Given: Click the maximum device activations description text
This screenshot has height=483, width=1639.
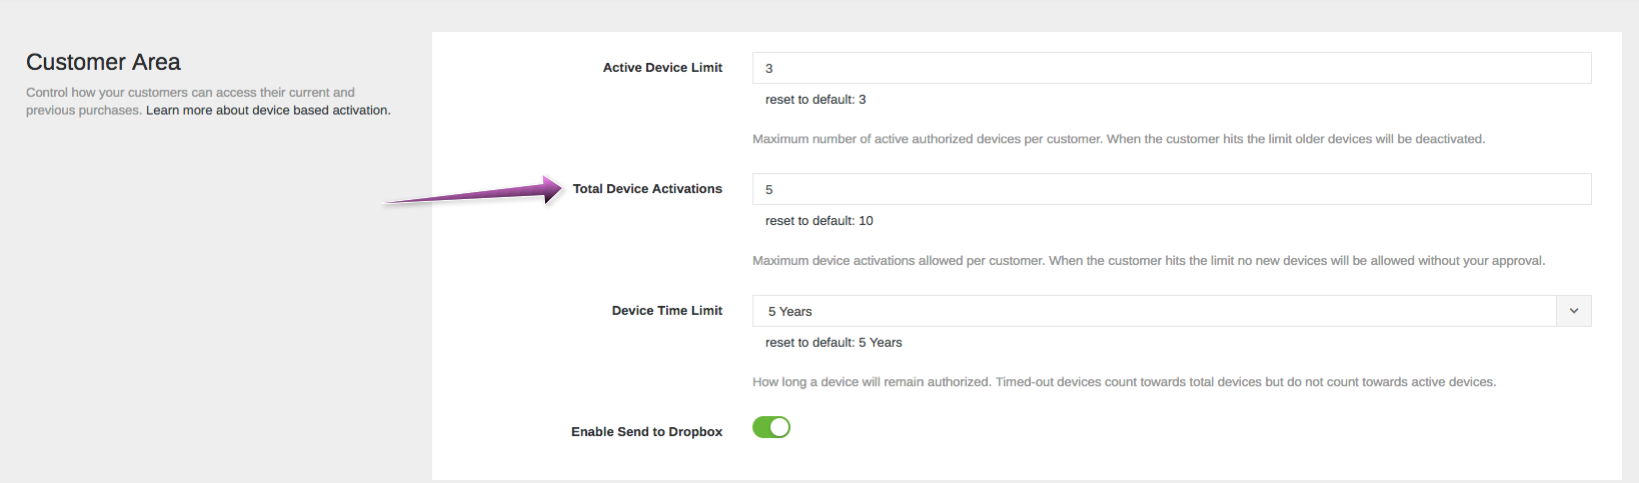Looking at the screenshot, I should 1148,261.
